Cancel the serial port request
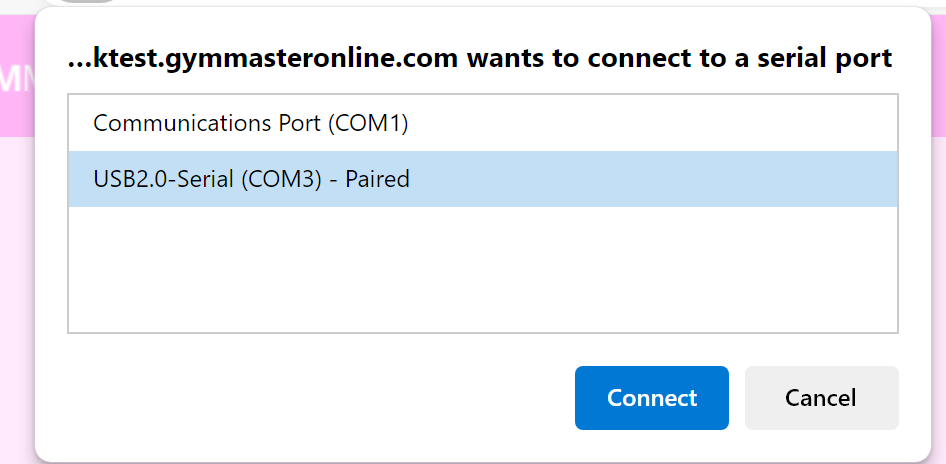The image size is (946, 464). tap(821, 398)
